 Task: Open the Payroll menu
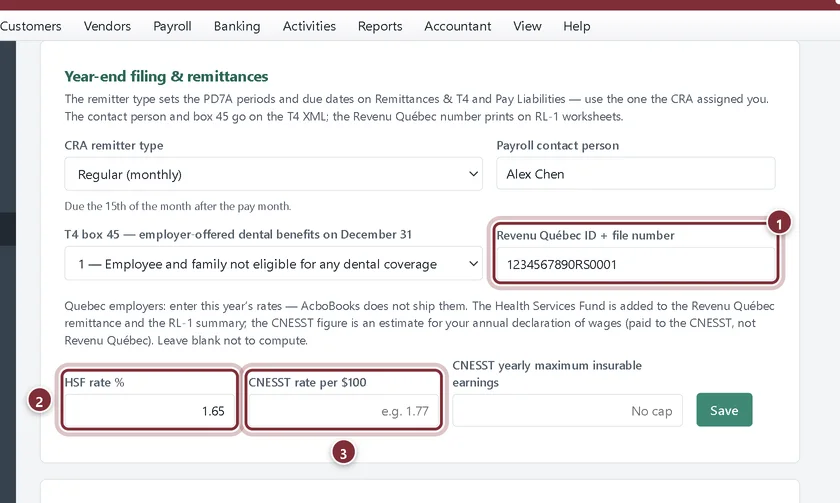[x=172, y=26]
